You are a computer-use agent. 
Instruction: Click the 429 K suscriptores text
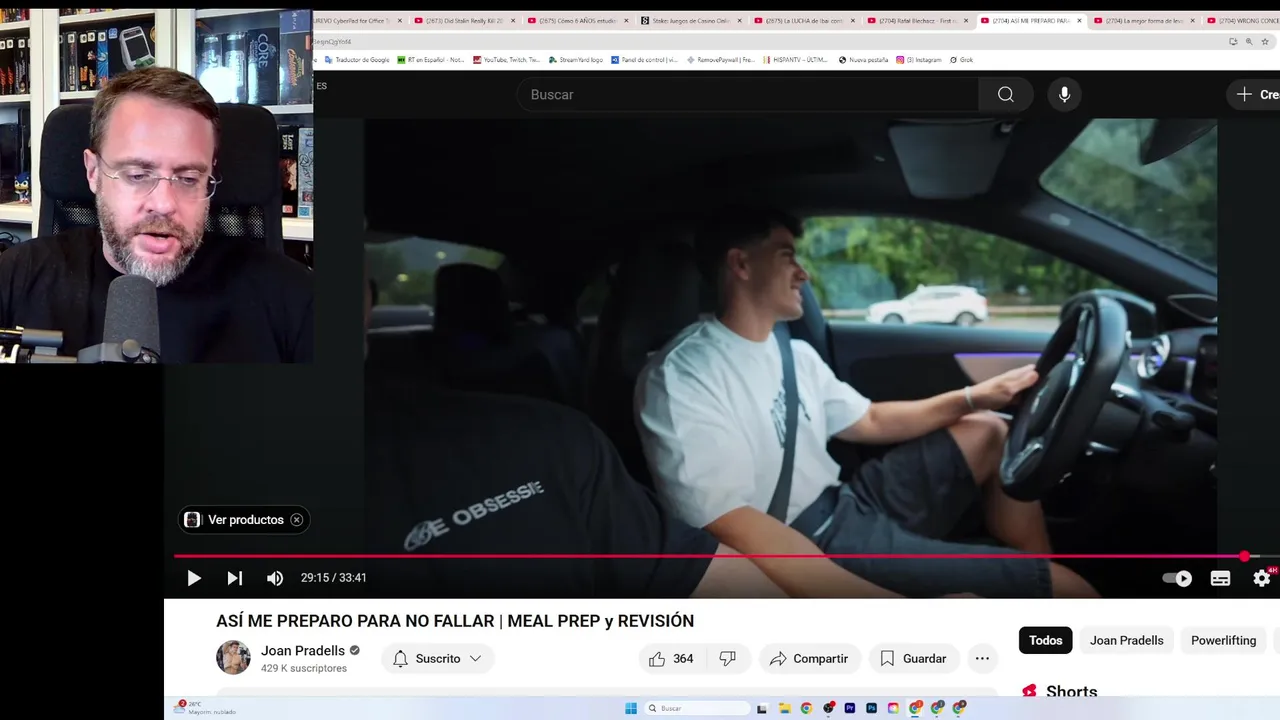[x=304, y=668]
